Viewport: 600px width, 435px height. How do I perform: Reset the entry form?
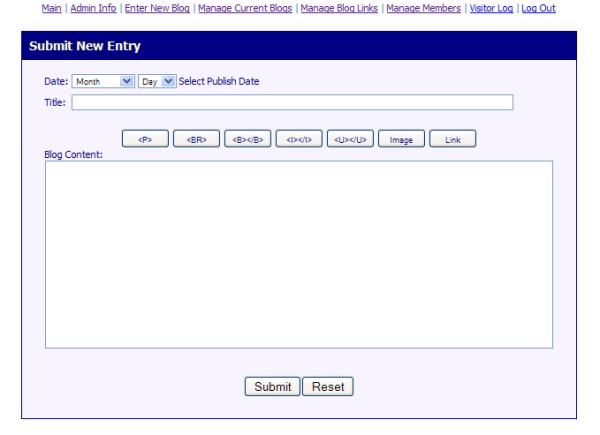tap(328, 386)
